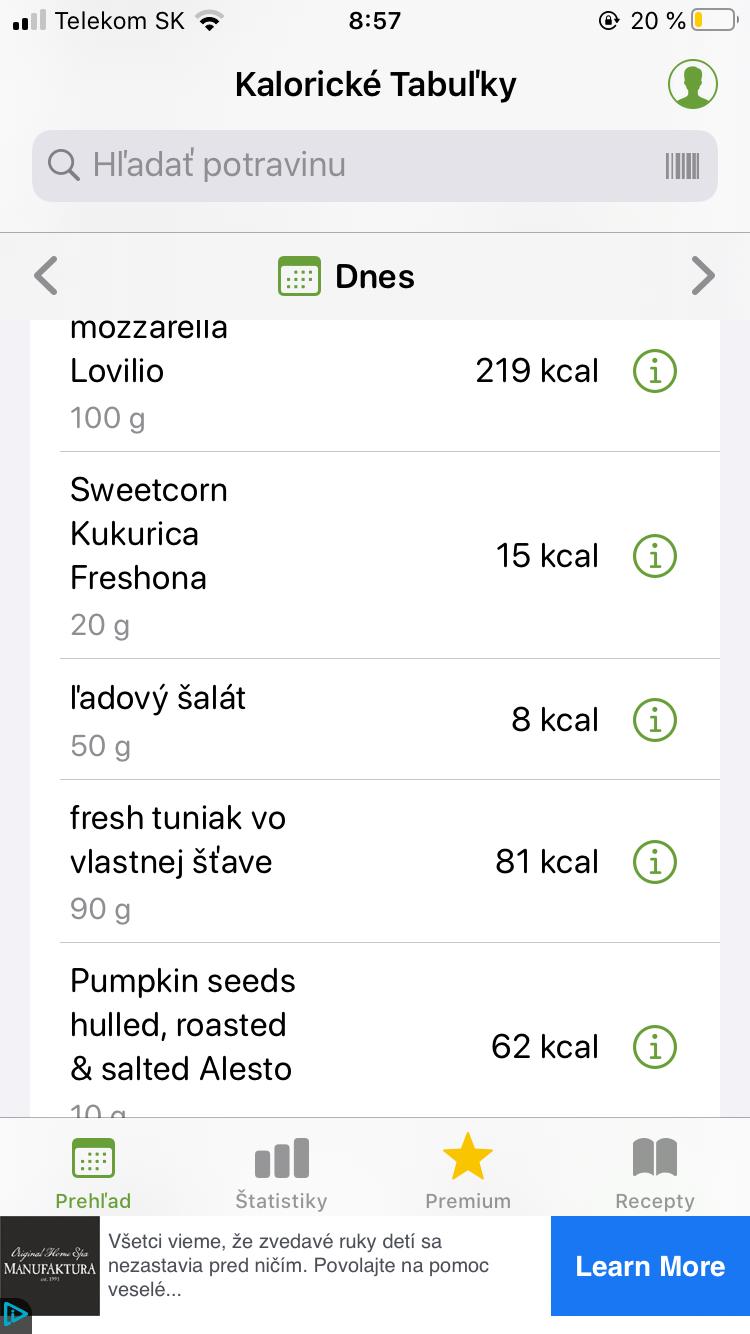Open the Štatistiky tab
The image size is (750, 1334).
click(x=281, y=1172)
